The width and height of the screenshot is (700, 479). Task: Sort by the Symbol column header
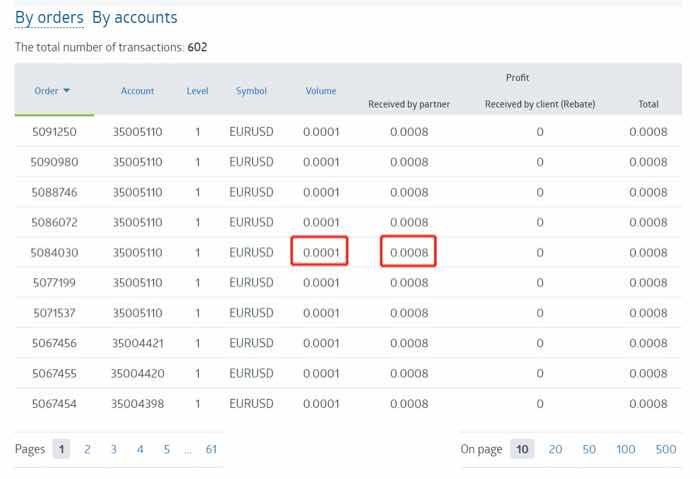(251, 91)
